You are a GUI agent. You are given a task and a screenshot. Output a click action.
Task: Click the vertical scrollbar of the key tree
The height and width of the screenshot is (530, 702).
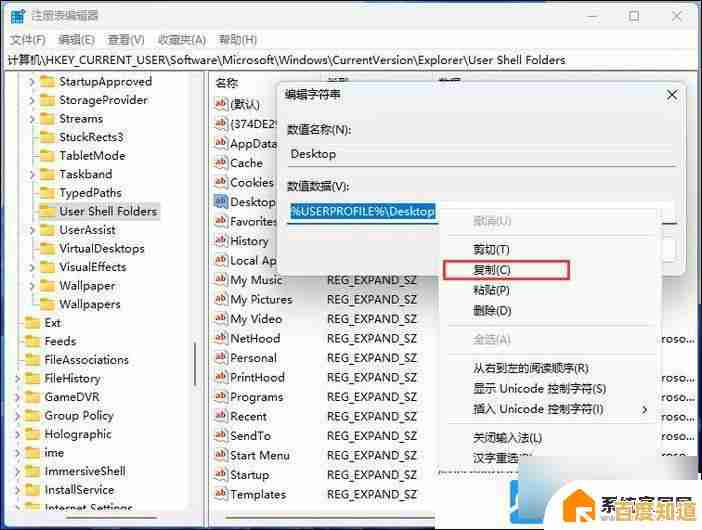coord(195,363)
